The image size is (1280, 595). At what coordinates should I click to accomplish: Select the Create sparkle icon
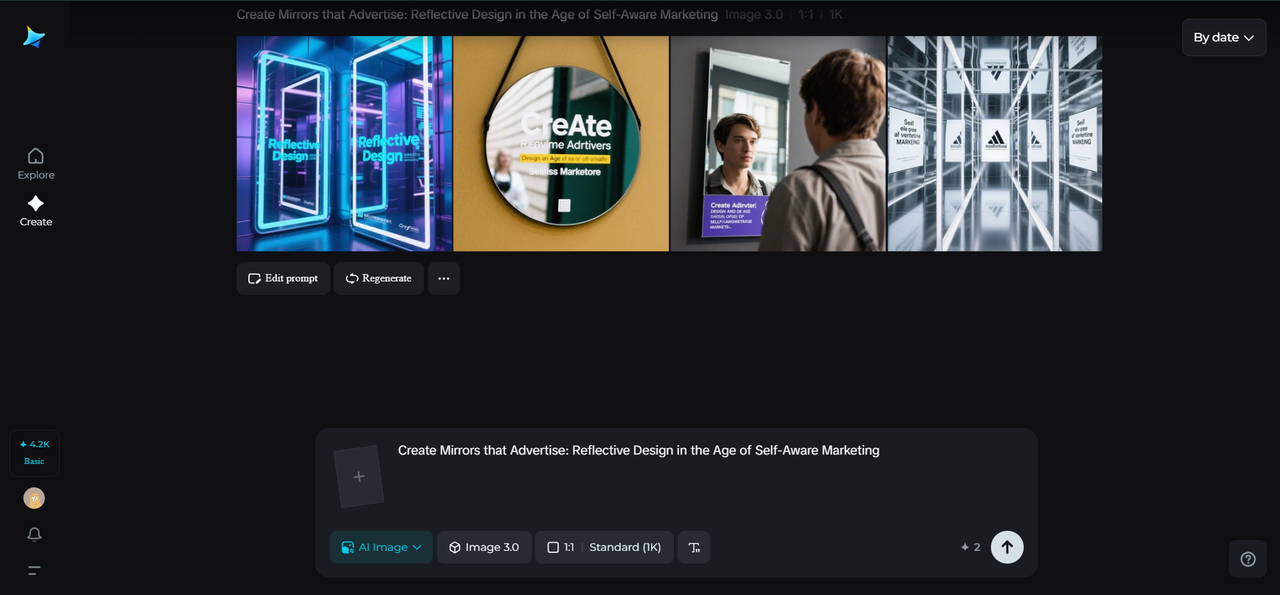point(36,204)
